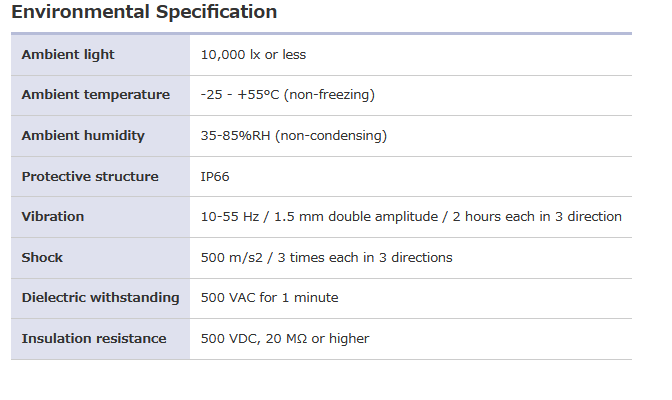This screenshot has width=672, height=400.
Task: Click the 500 VAC for 1 minute value
Action: [x=269, y=298]
